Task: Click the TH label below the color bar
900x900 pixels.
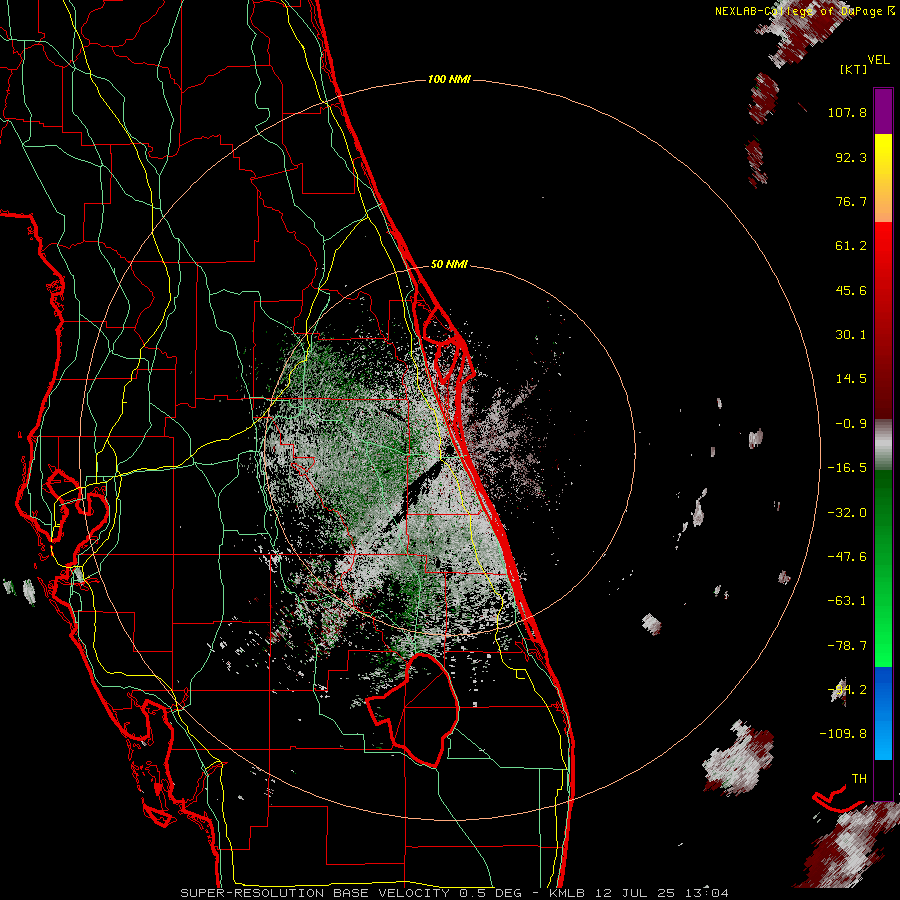Action: coord(859,779)
